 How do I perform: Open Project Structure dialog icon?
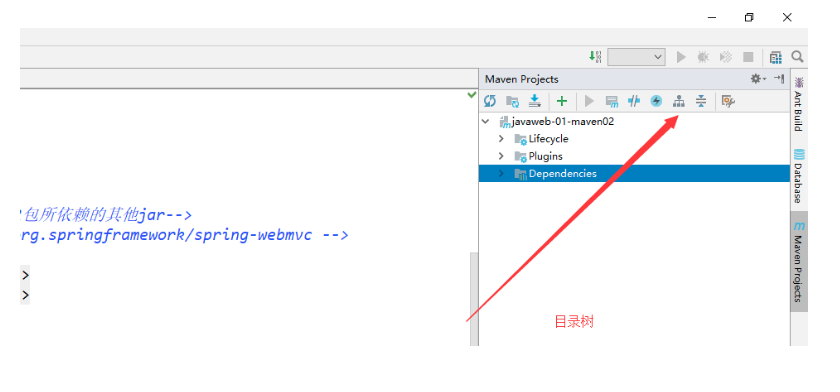775,57
